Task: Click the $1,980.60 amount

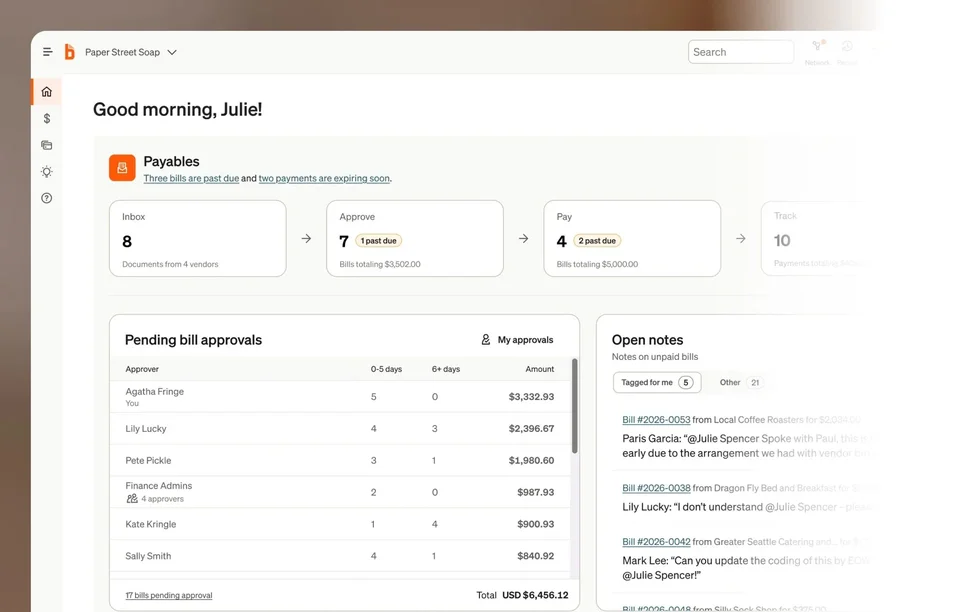Action: coord(531,460)
